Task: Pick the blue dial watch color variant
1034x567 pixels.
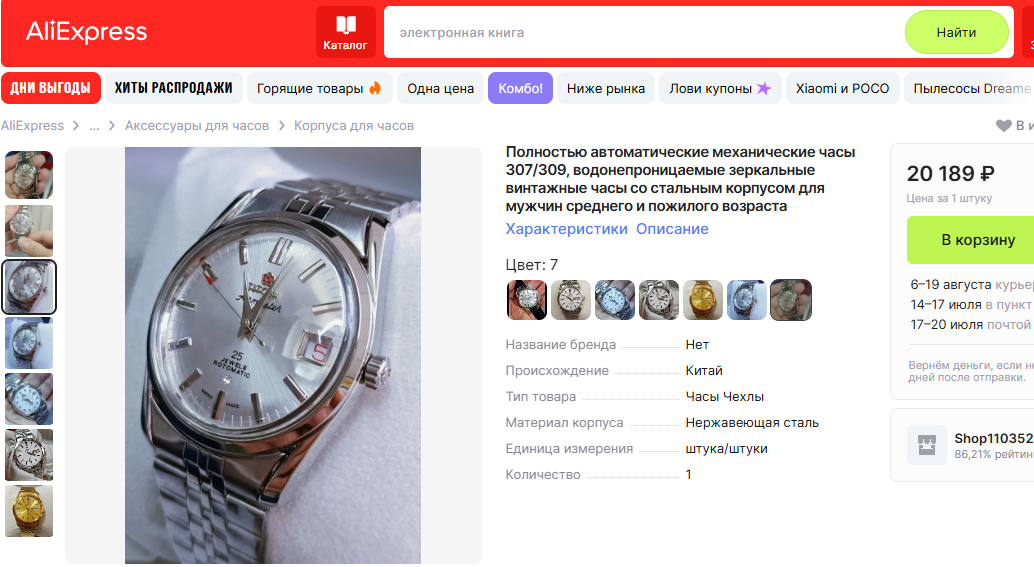Action: coord(615,300)
